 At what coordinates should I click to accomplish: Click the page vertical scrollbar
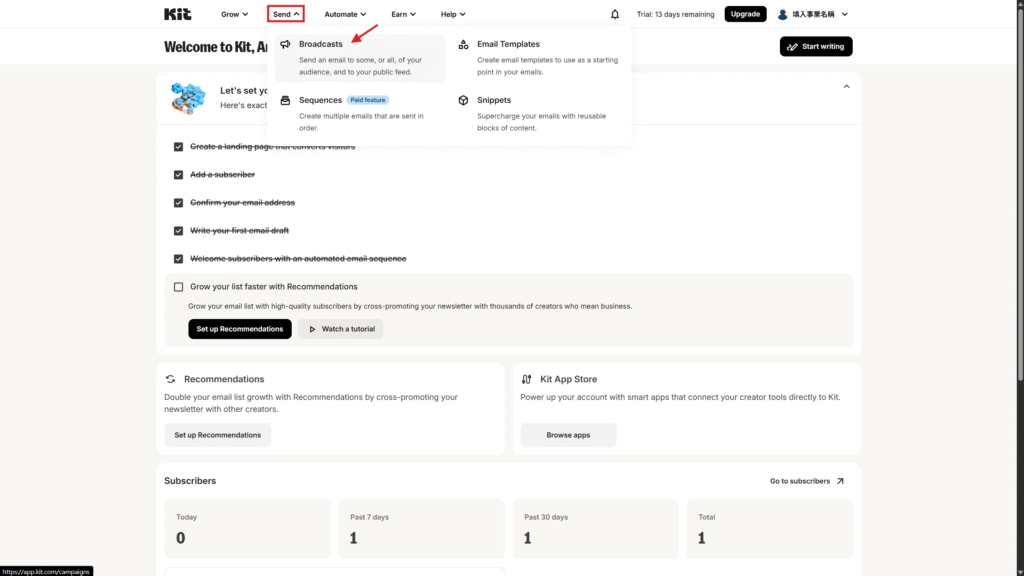[1019, 200]
